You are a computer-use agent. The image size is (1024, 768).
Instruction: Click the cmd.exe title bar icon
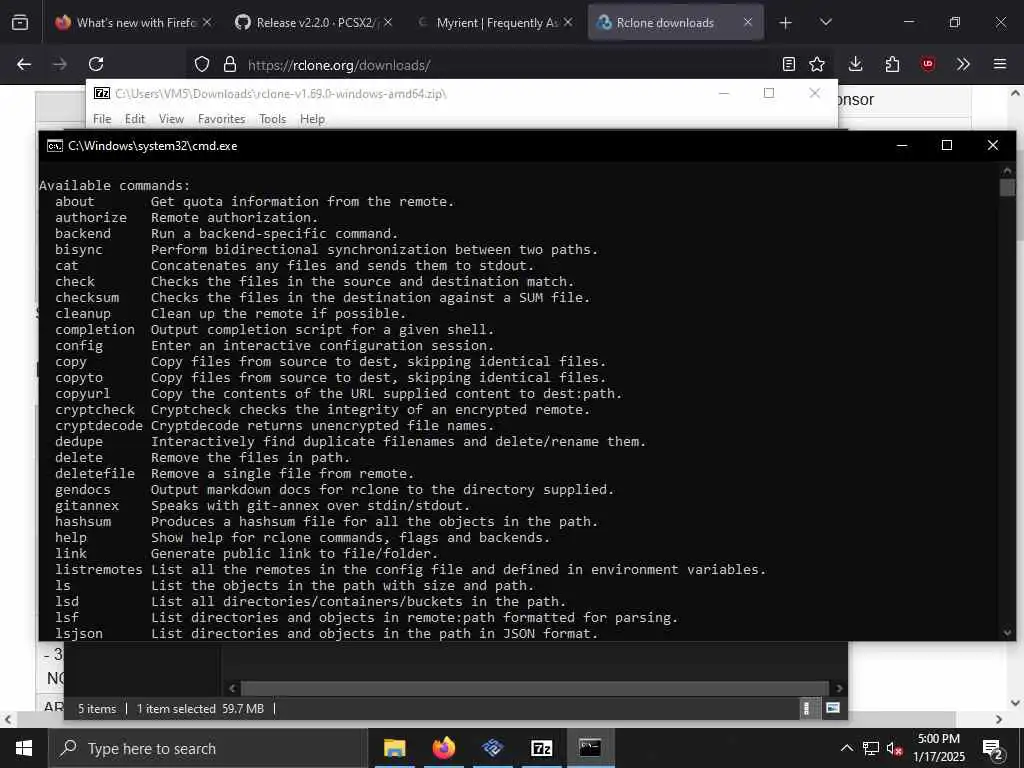coord(55,146)
